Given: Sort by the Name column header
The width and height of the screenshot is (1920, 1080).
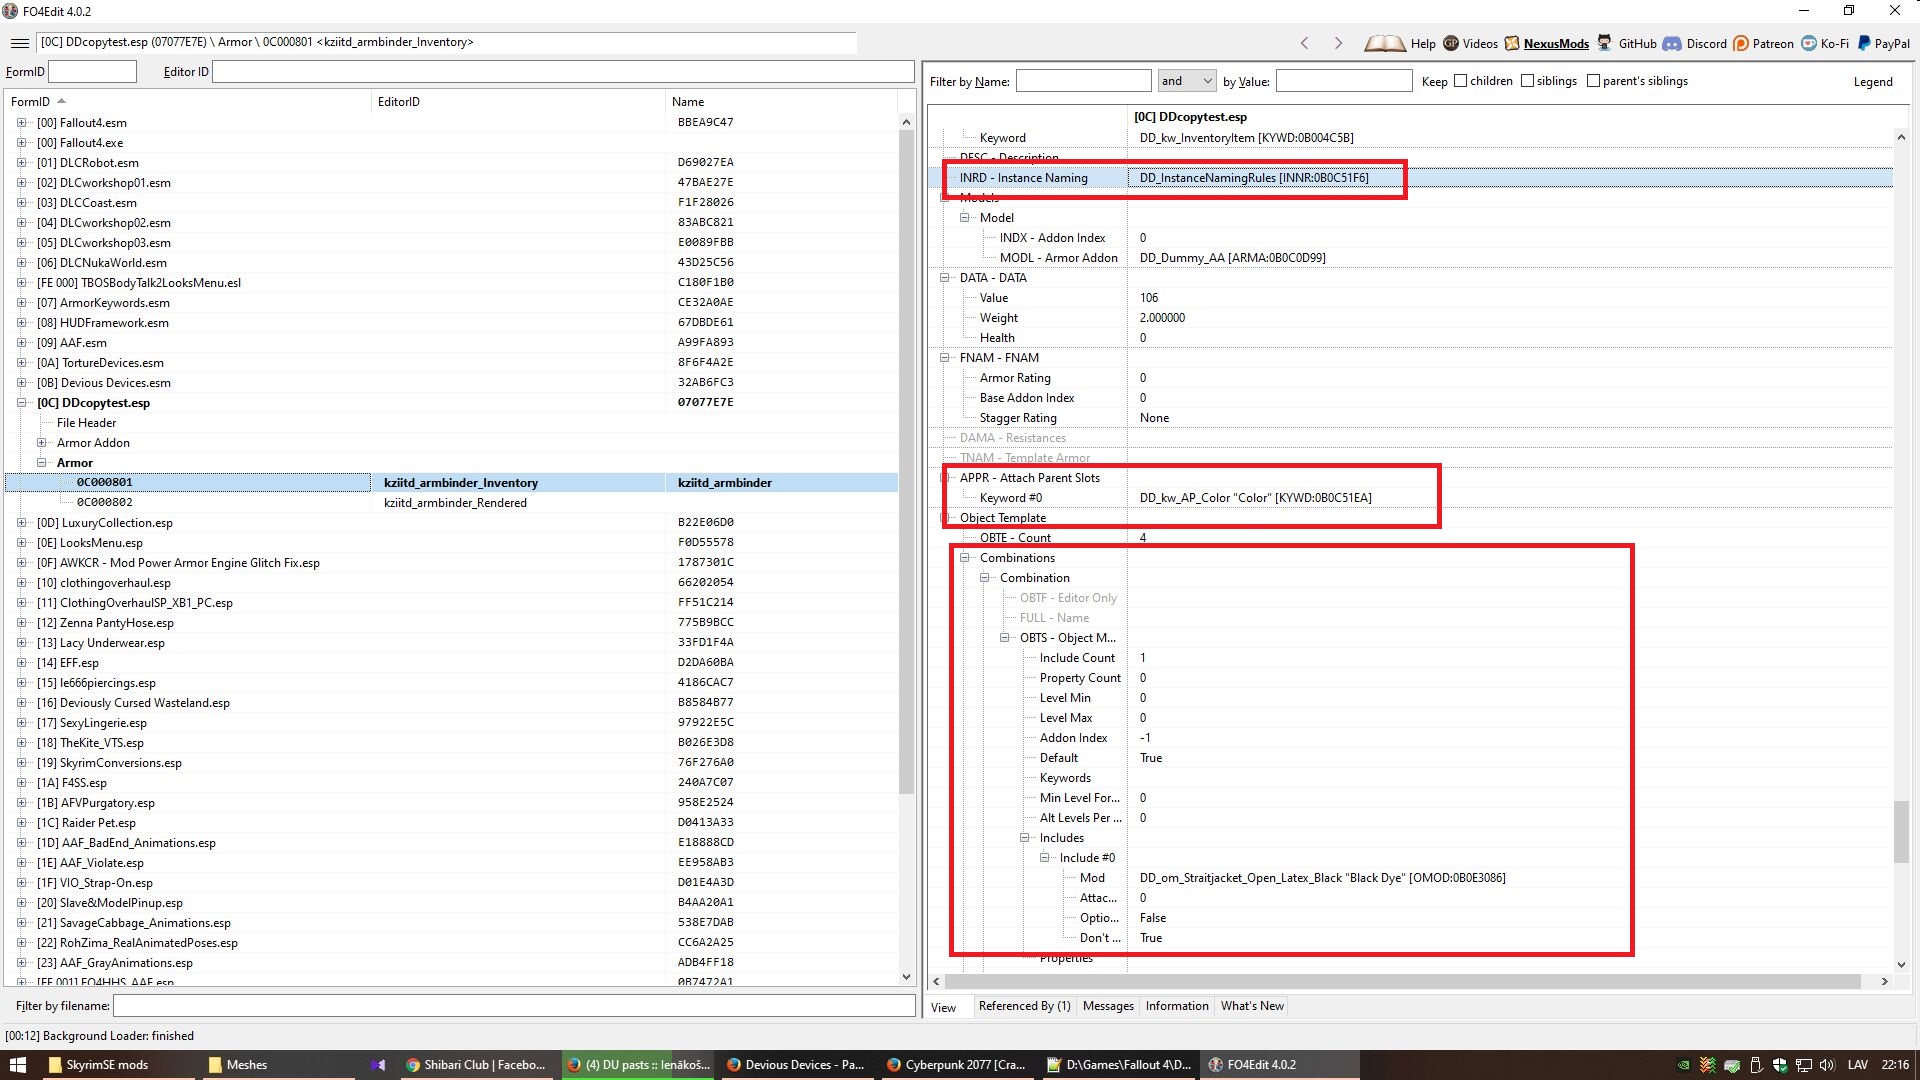Looking at the screenshot, I should pos(781,101).
